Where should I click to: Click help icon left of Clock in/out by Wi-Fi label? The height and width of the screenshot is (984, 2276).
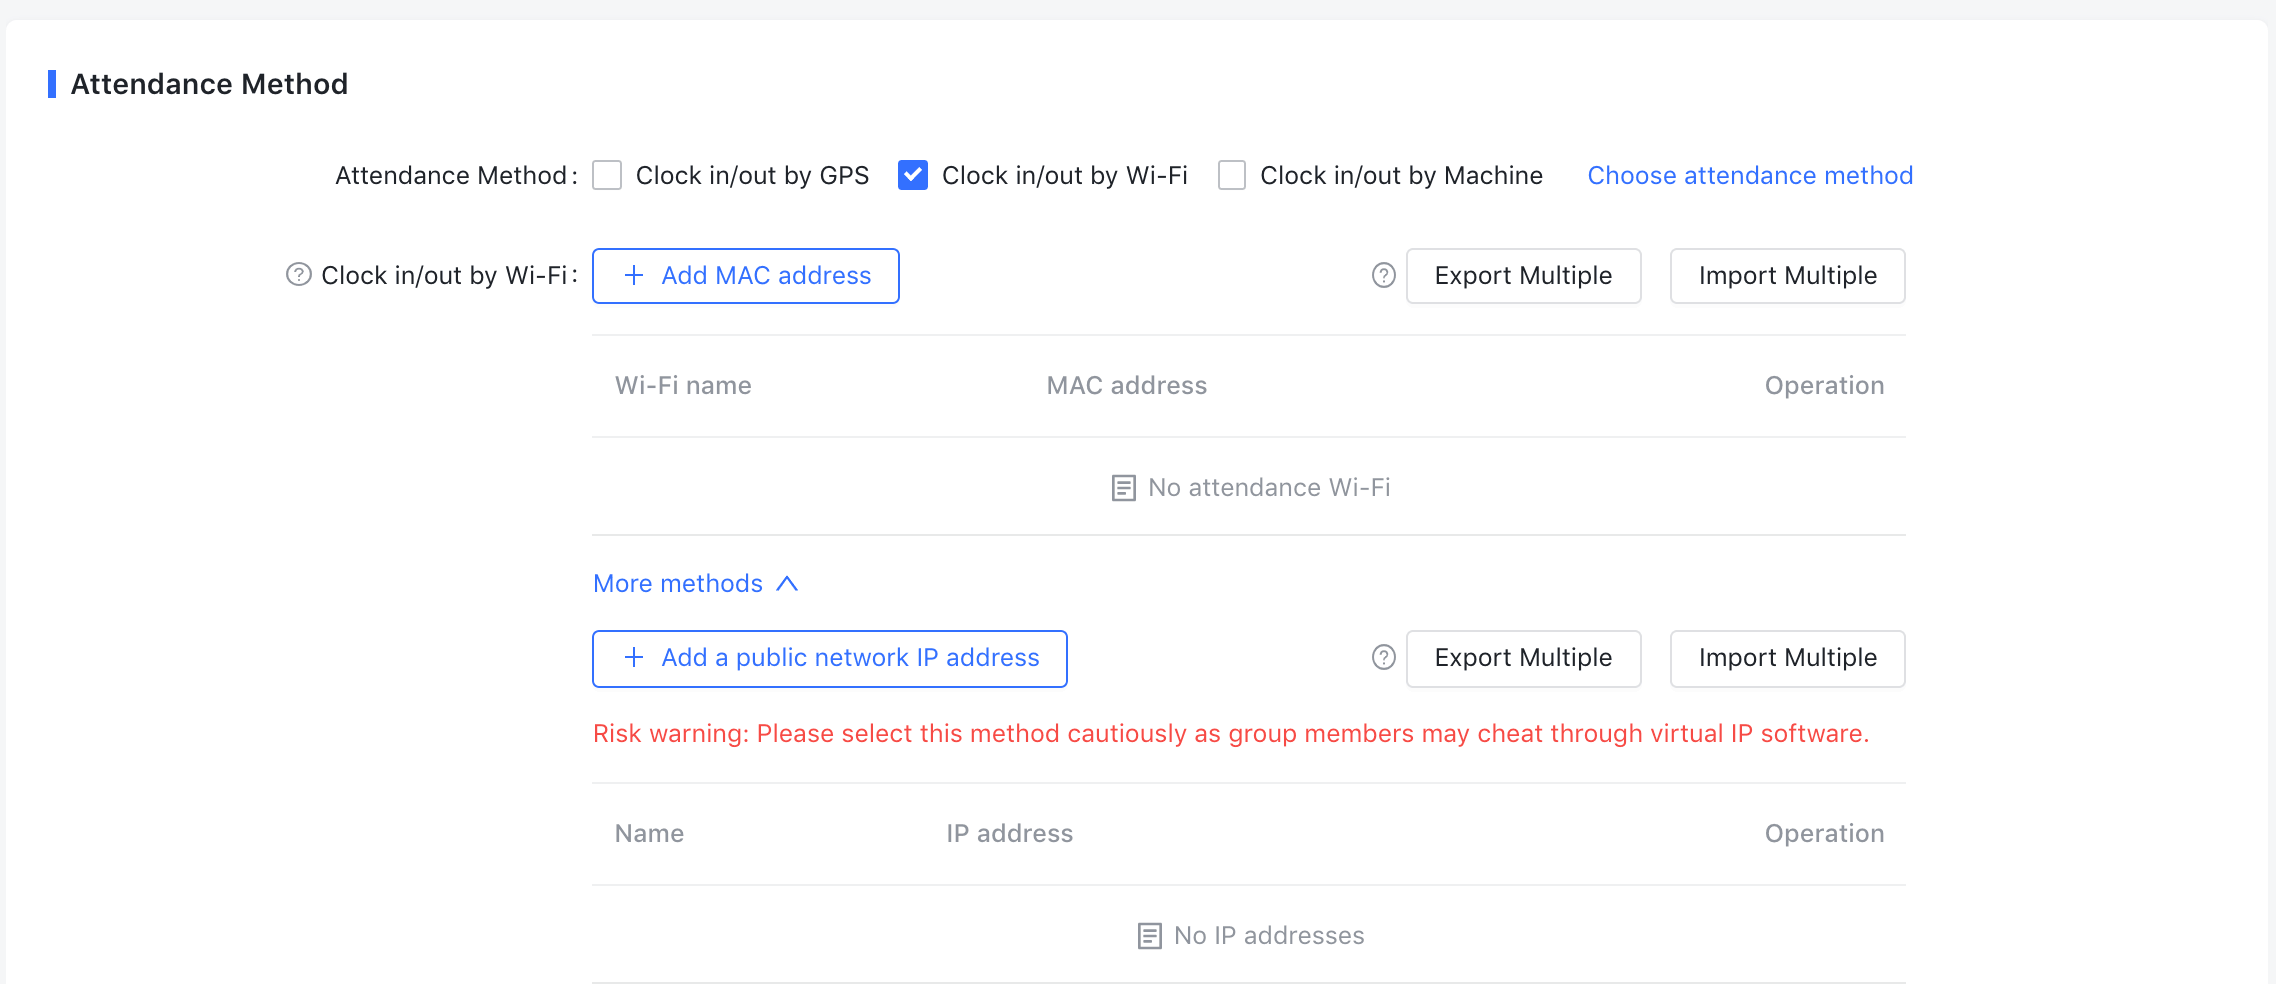[x=298, y=275]
